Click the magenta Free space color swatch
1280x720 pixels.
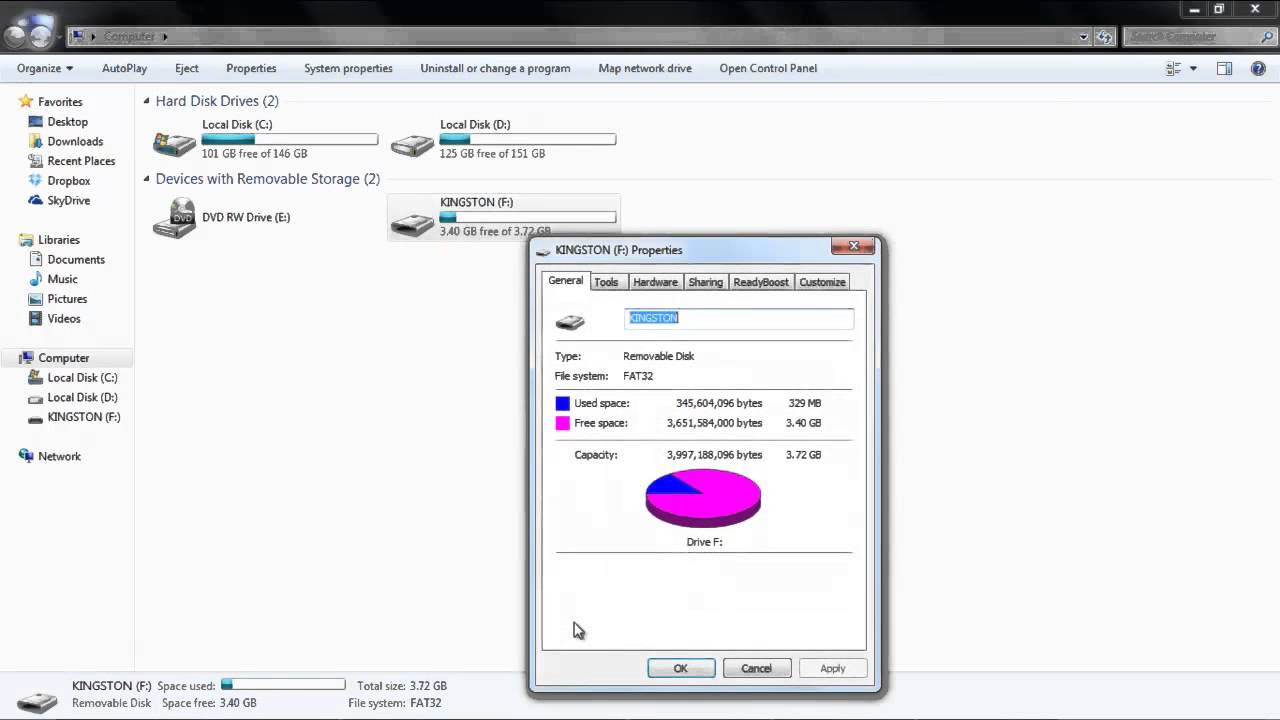[562, 423]
